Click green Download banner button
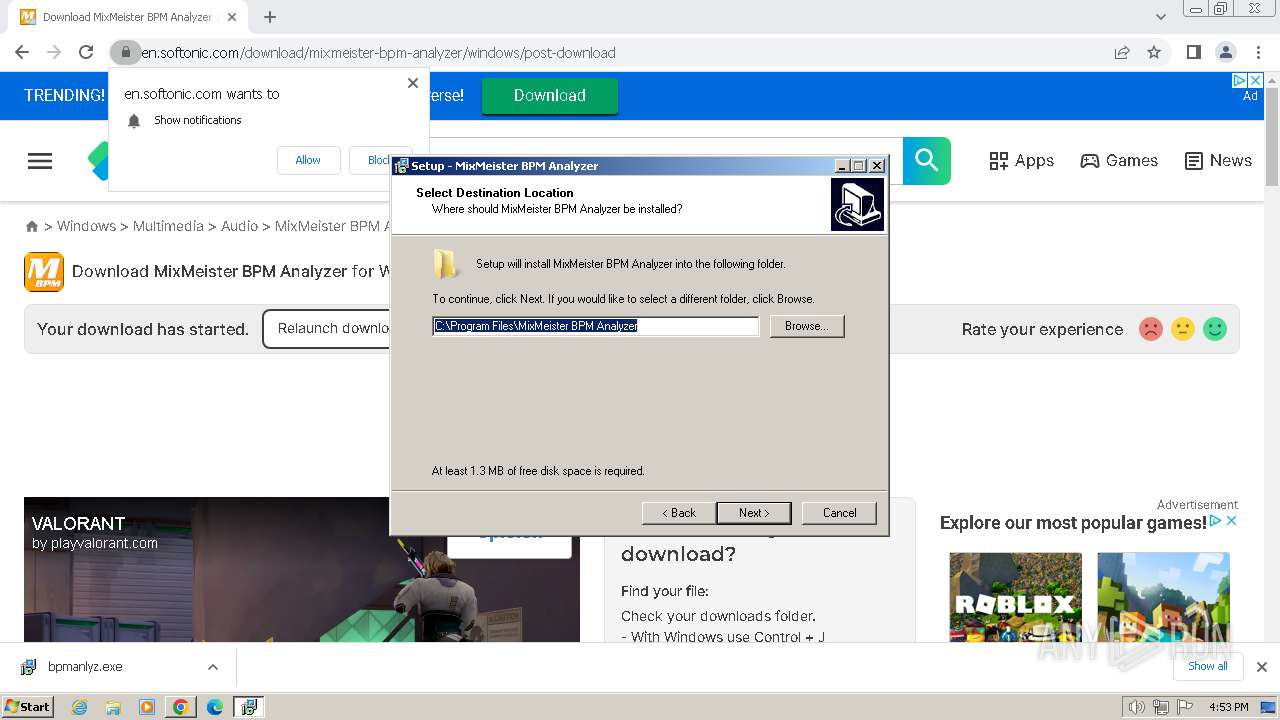1280x720 pixels. coord(550,95)
